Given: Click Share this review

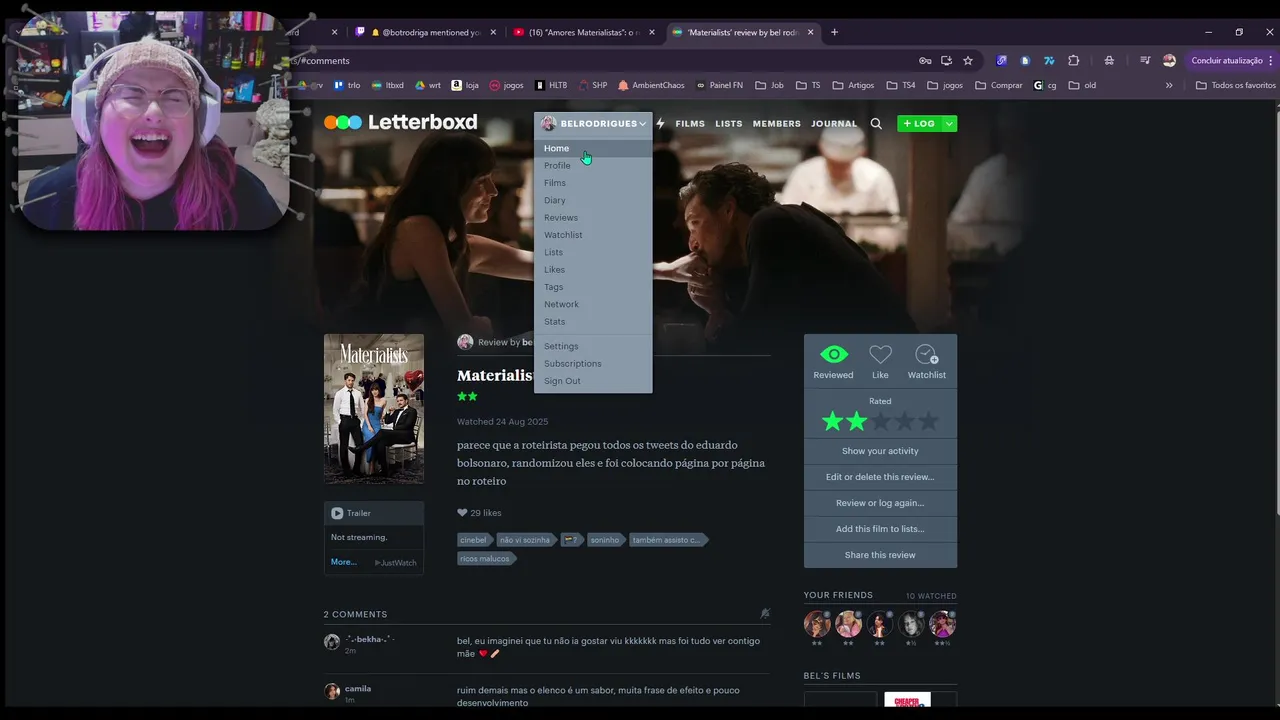Looking at the screenshot, I should click(880, 555).
